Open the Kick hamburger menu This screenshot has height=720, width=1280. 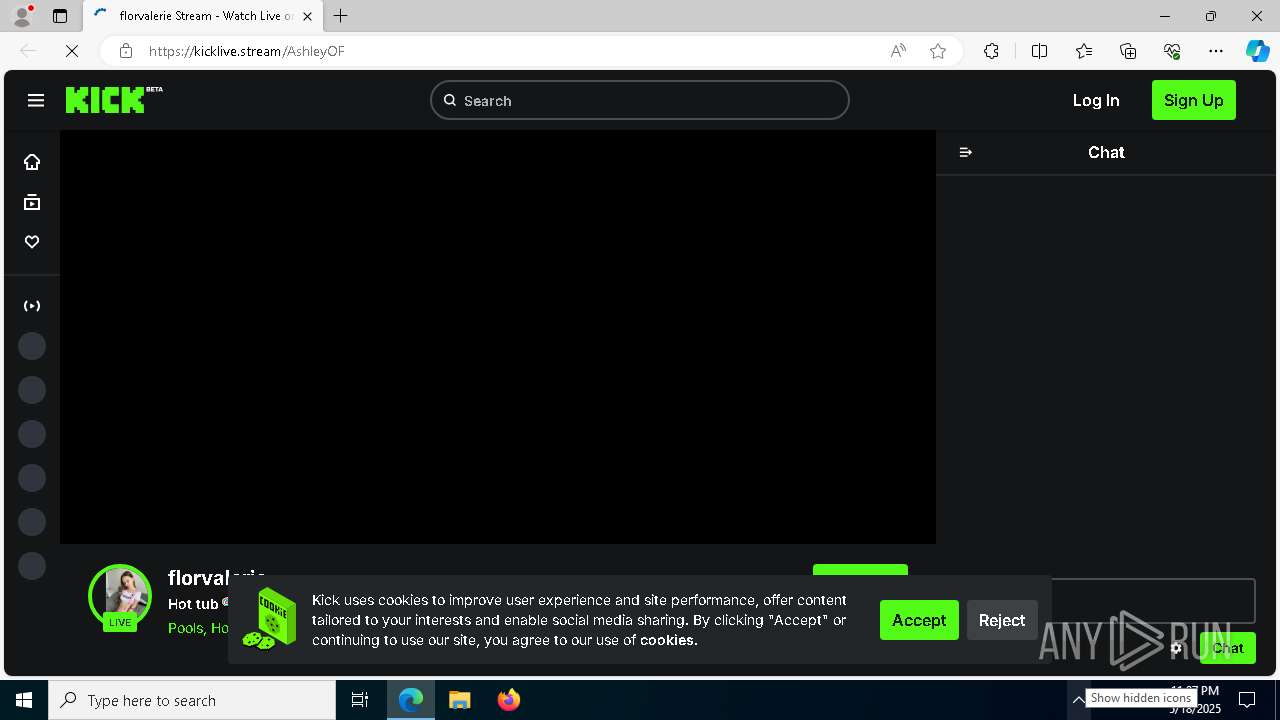[36, 100]
